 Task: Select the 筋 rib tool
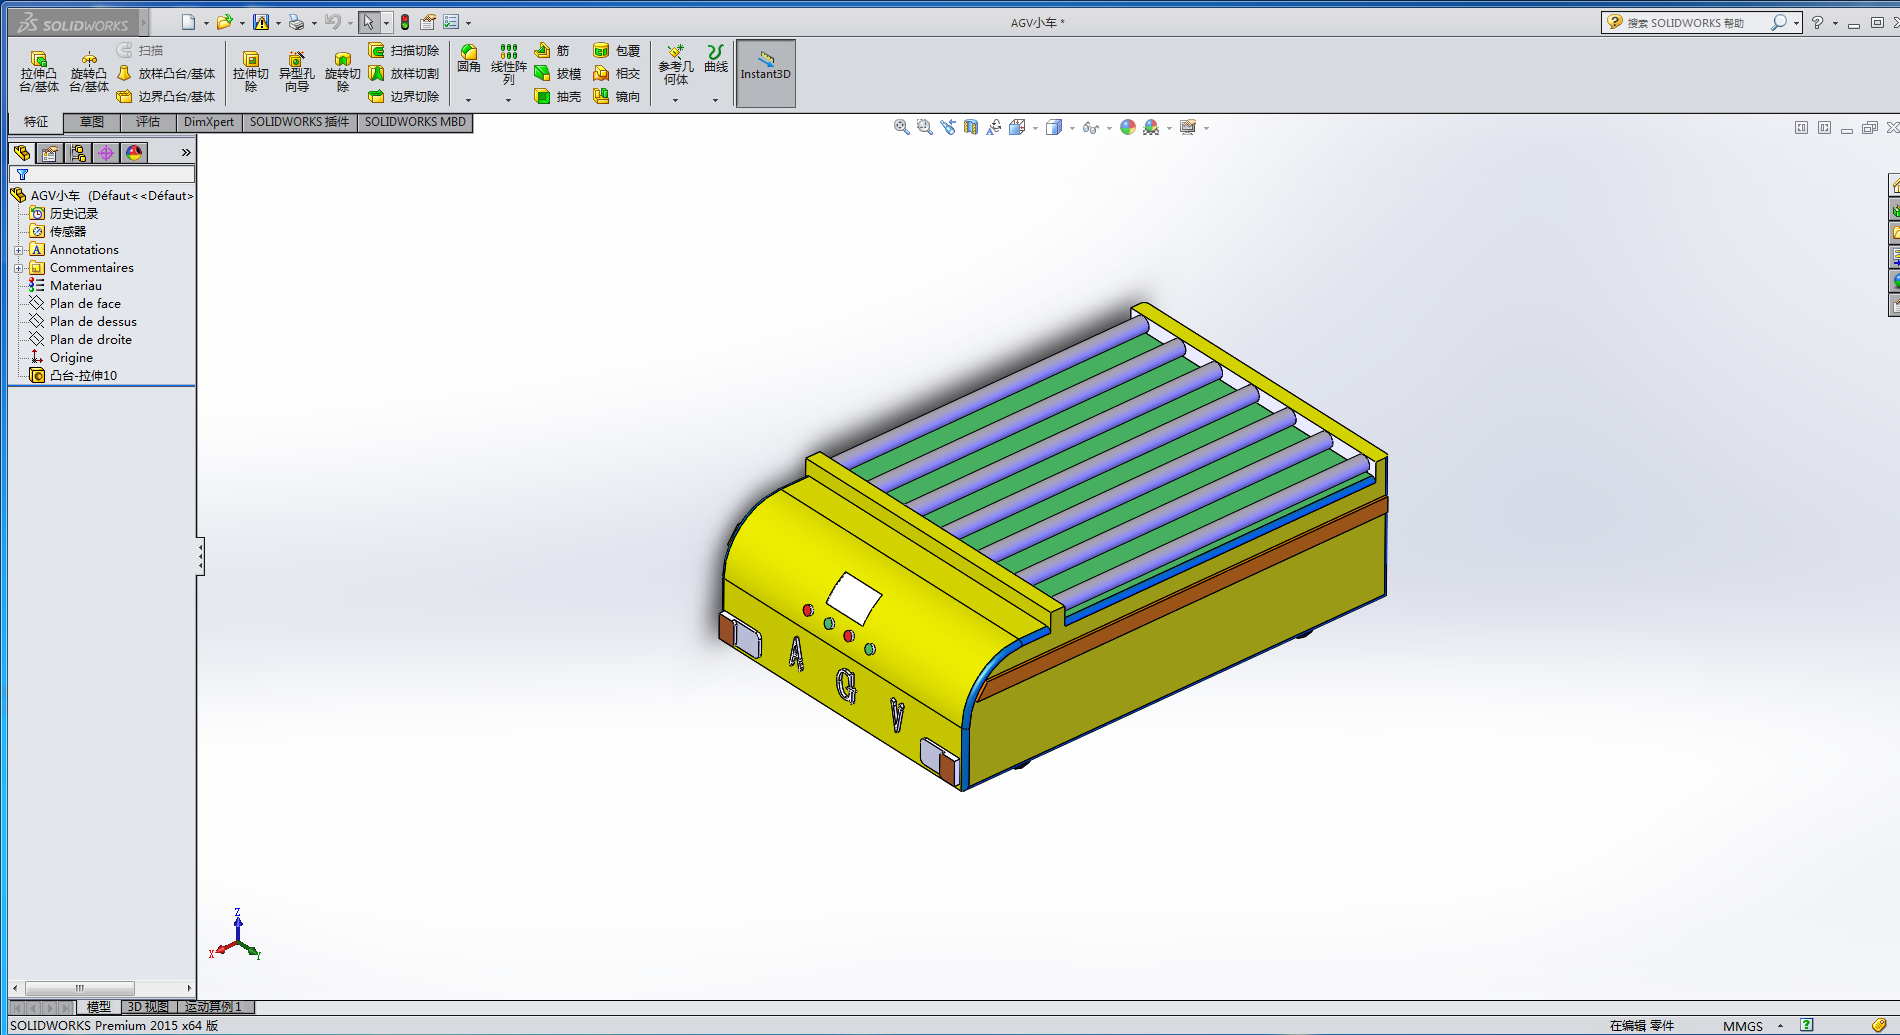click(552, 50)
